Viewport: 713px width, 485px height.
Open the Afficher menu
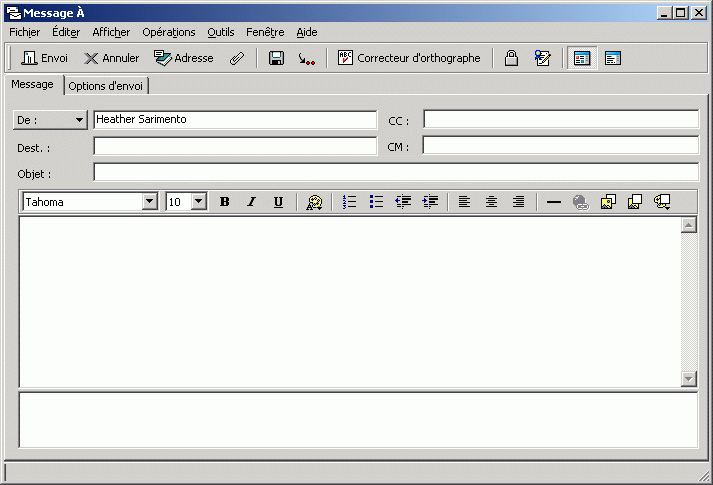click(111, 32)
